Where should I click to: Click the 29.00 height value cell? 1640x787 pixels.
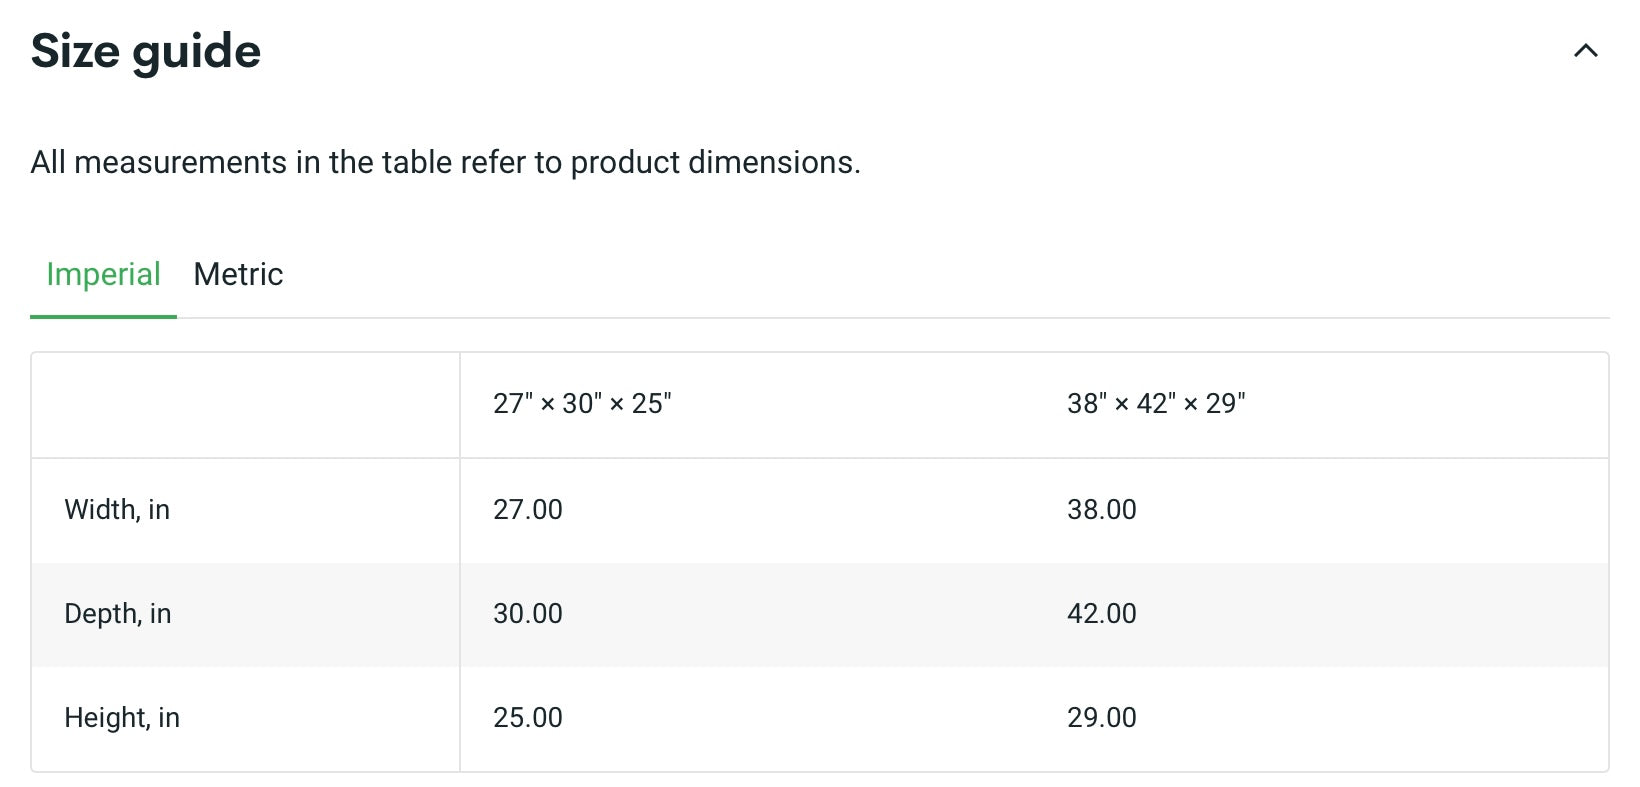[x=1102, y=718]
